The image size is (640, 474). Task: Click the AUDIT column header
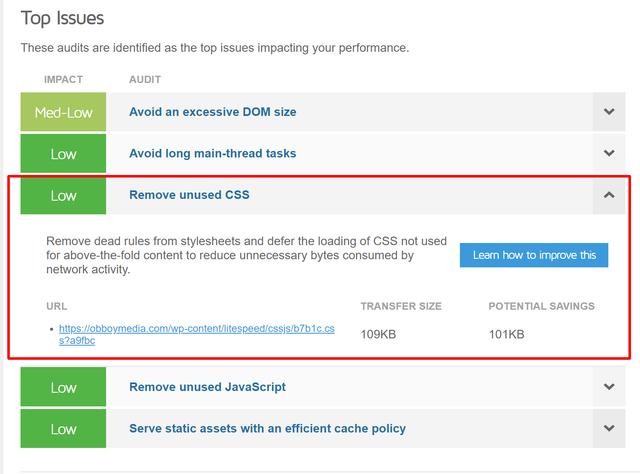pos(145,79)
